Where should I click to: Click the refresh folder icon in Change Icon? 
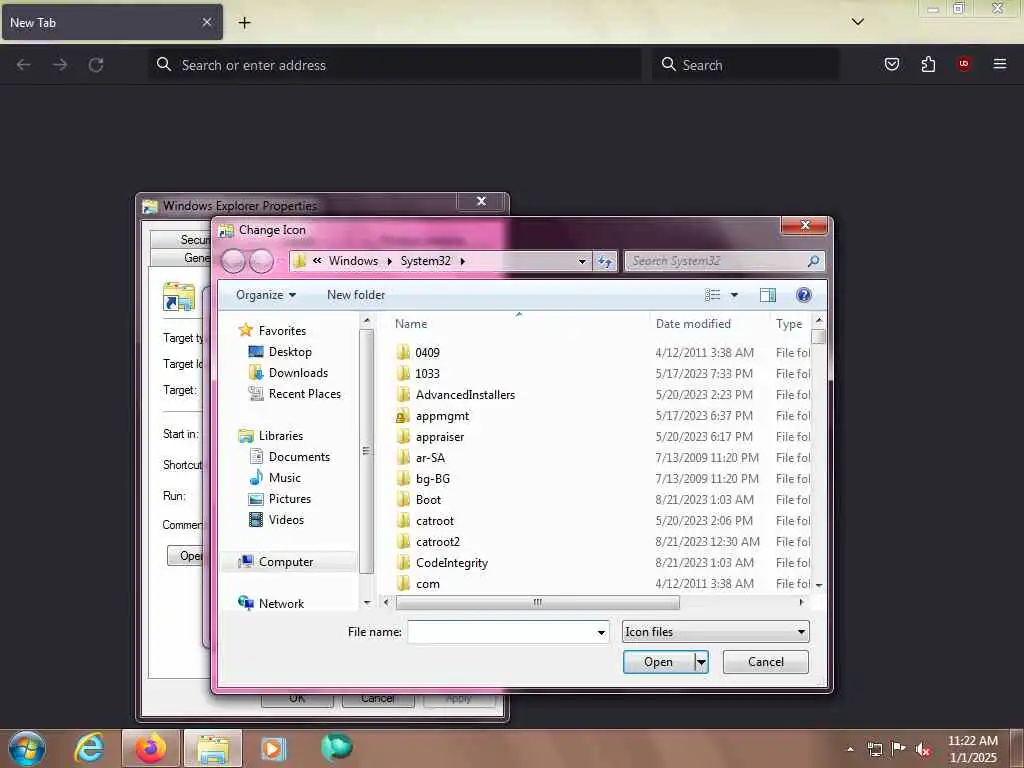pyautogui.click(x=605, y=261)
